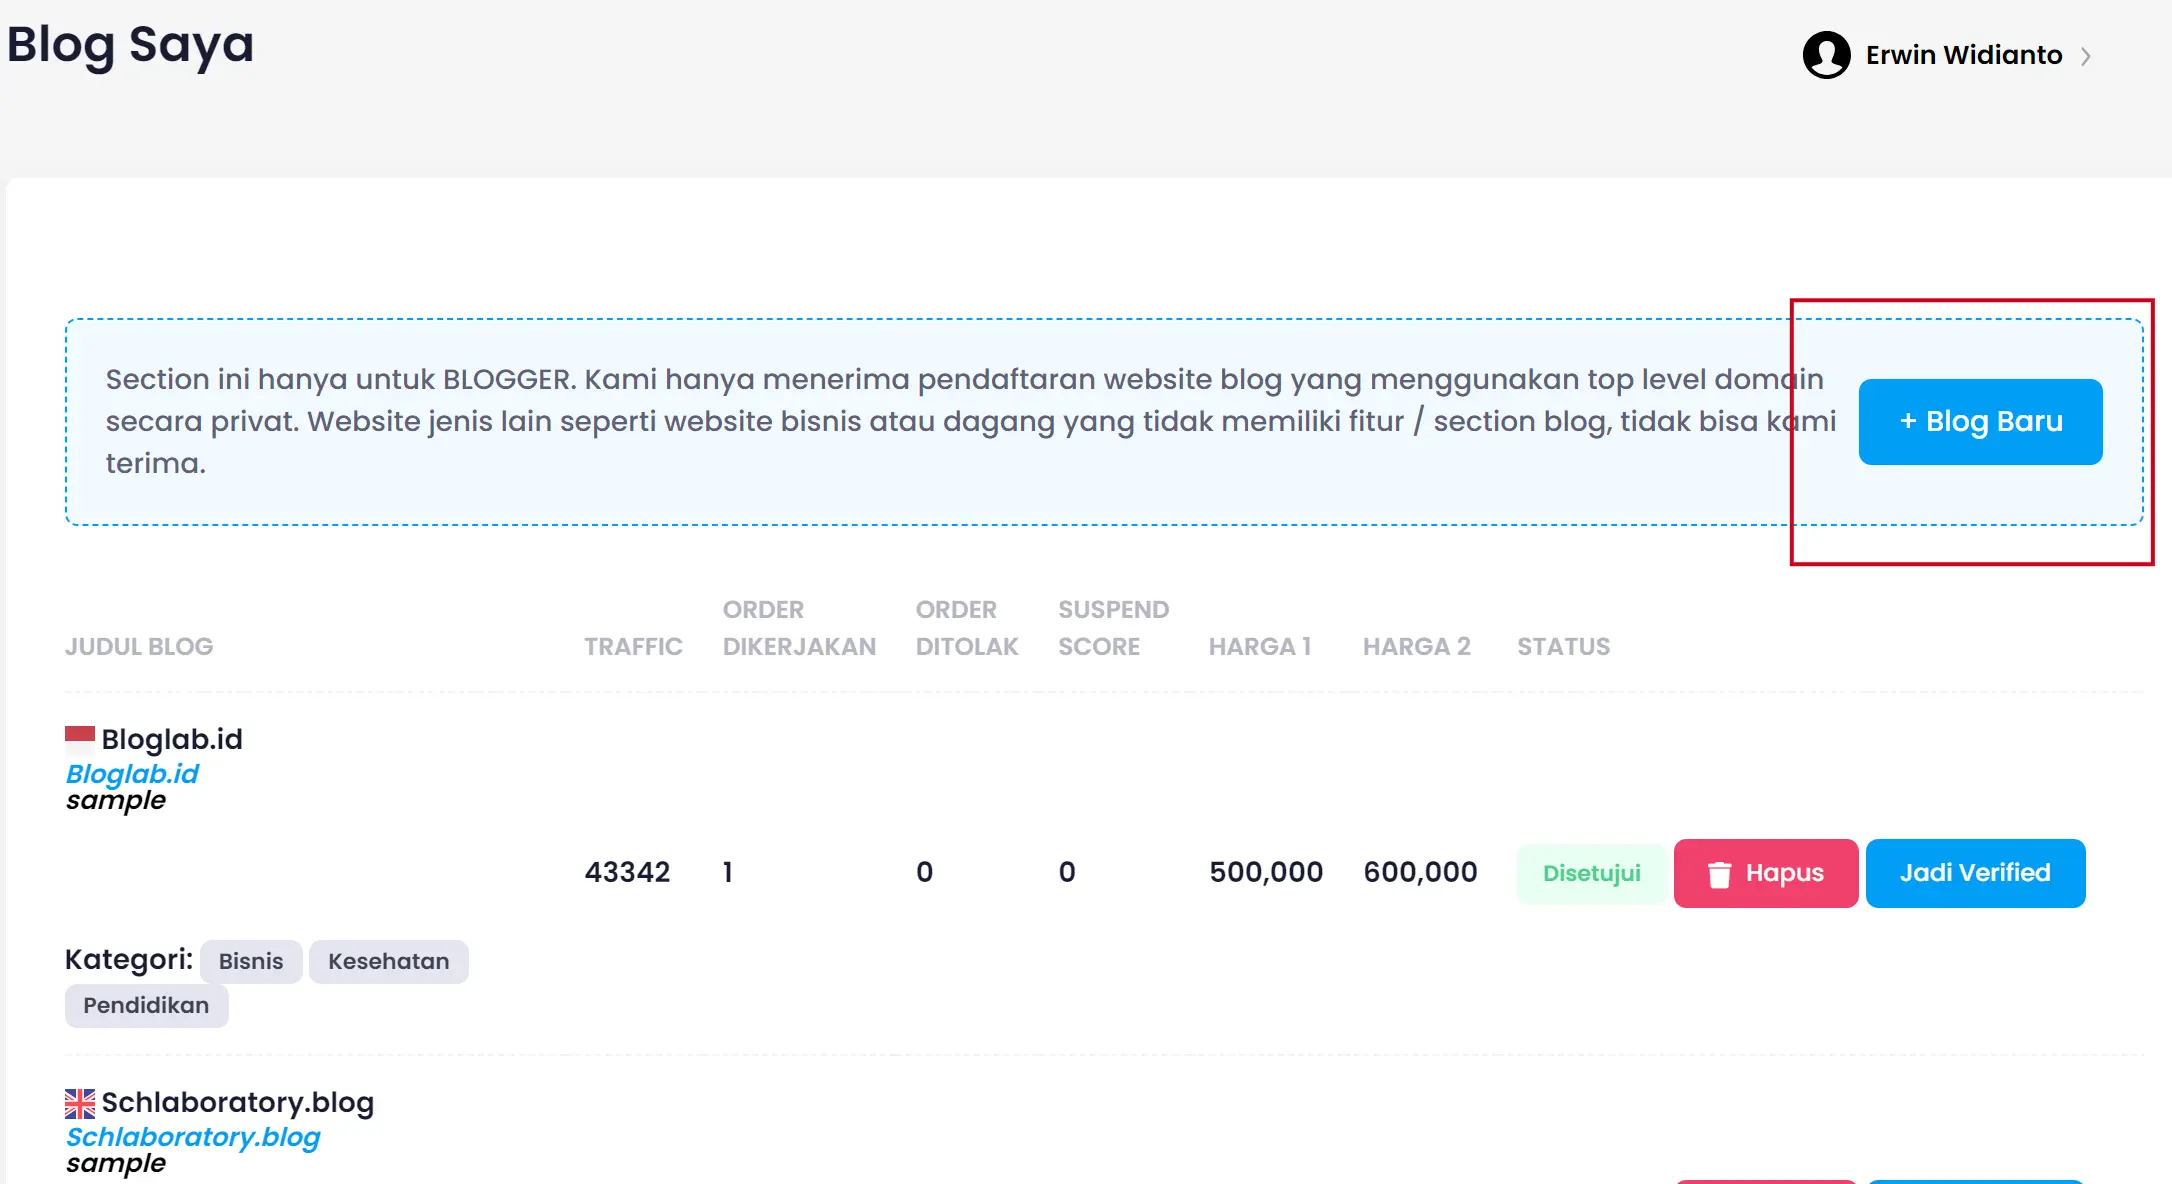Screen dimensions: 2172x1184
Task: Click the sample text under Schlaboratory.blog link
Action: [x=116, y=1163]
